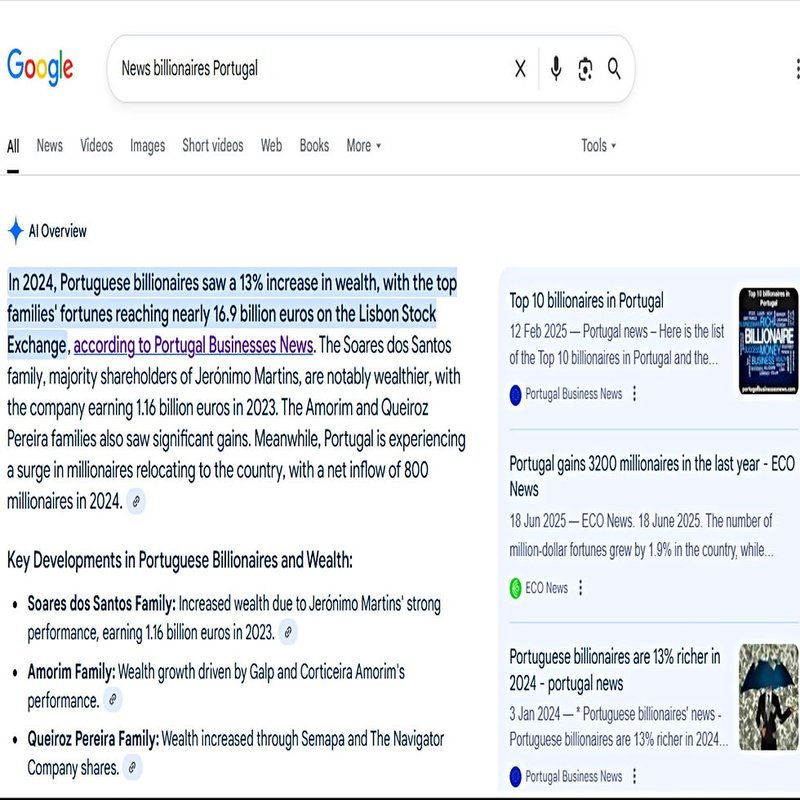The image size is (800, 800).
Task: Click the ECO News green favicon
Action: [x=515, y=588]
